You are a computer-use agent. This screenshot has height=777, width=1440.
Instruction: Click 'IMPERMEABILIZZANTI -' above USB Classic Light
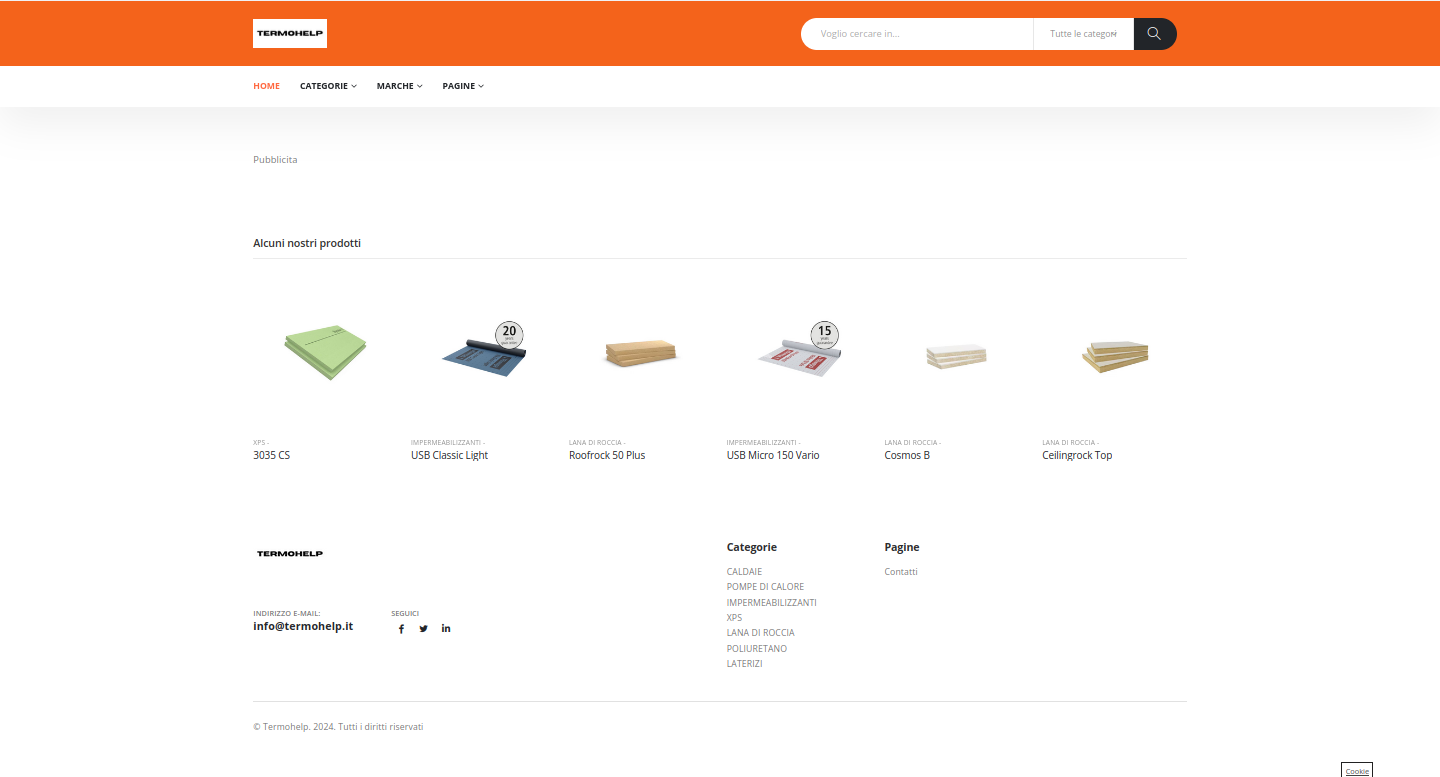(x=448, y=442)
